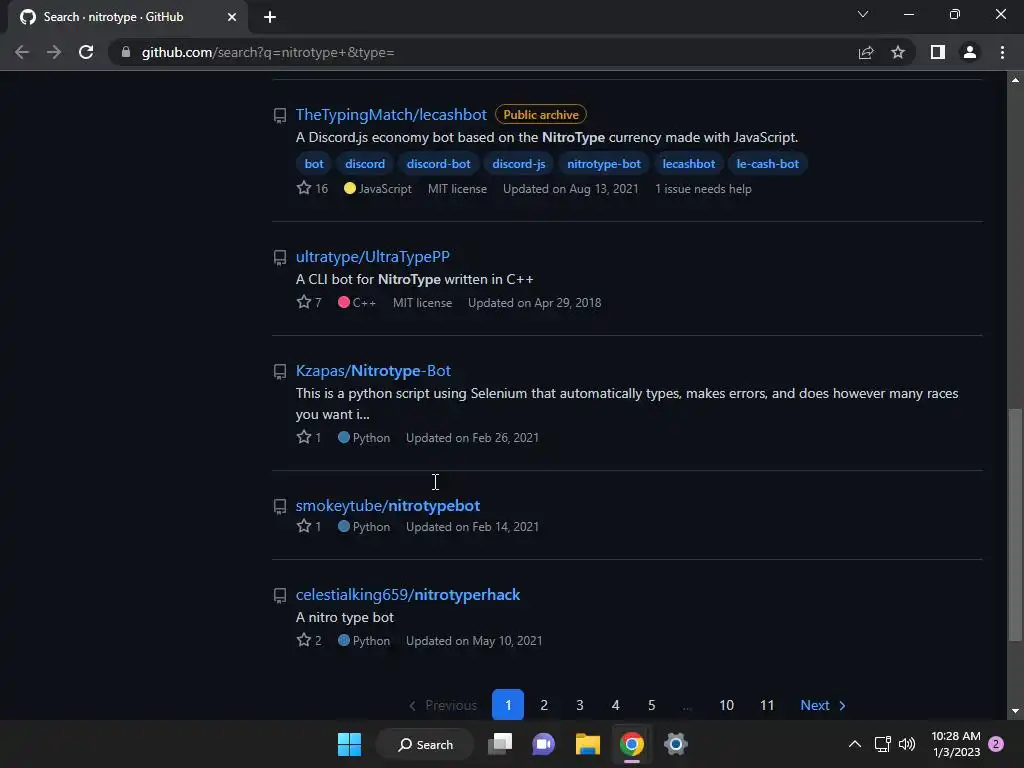Click 'Updated on Apr 29, 2018' text
The width and height of the screenshot is (1024, 768).
tap(534, 302)
